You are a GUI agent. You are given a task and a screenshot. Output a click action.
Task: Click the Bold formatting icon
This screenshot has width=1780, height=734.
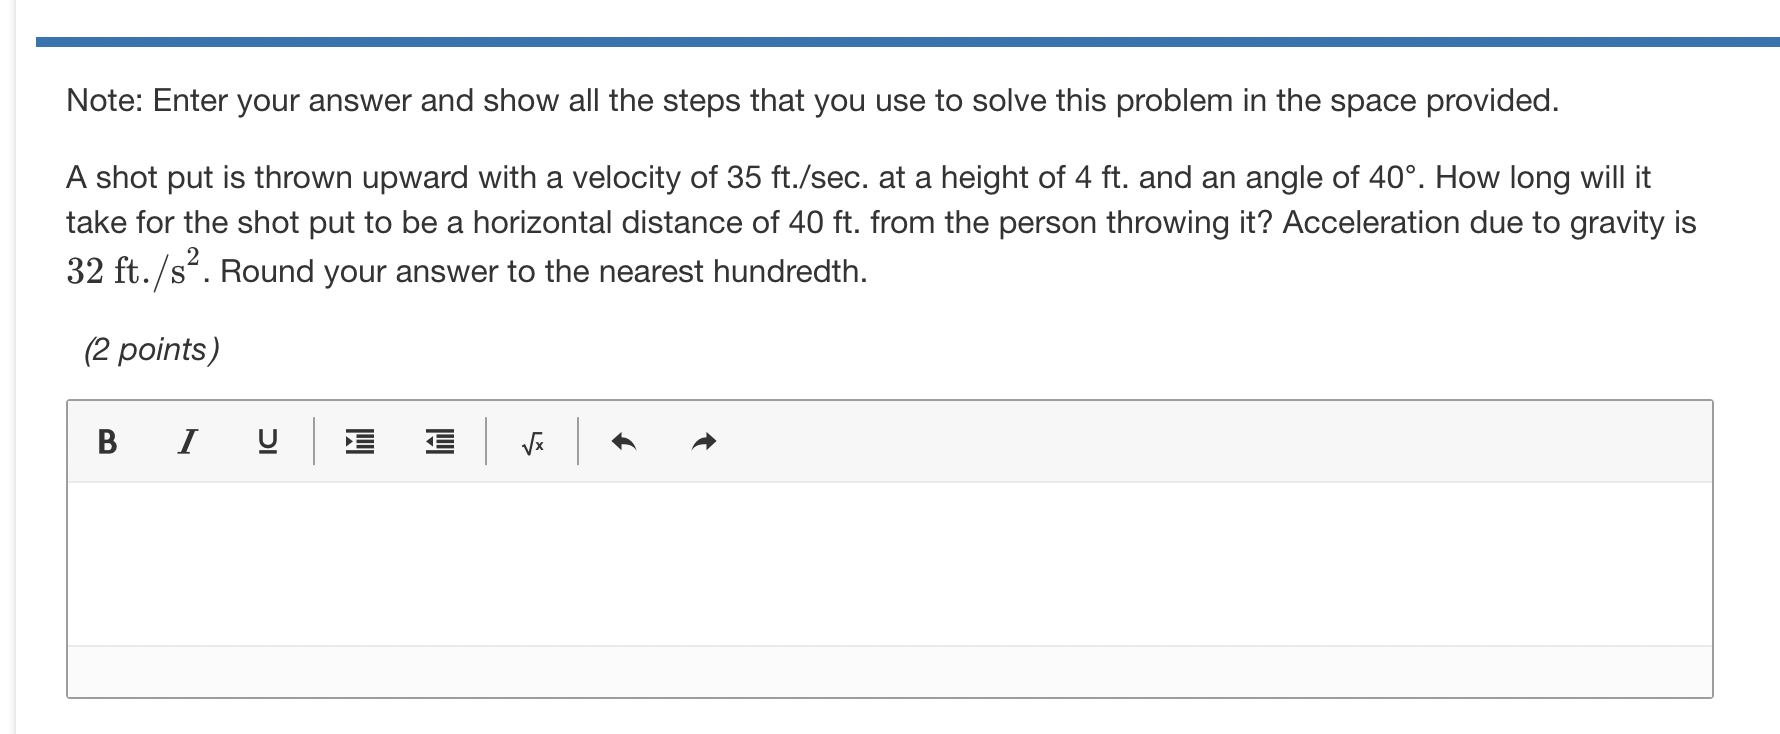click(x=105, y=442)
